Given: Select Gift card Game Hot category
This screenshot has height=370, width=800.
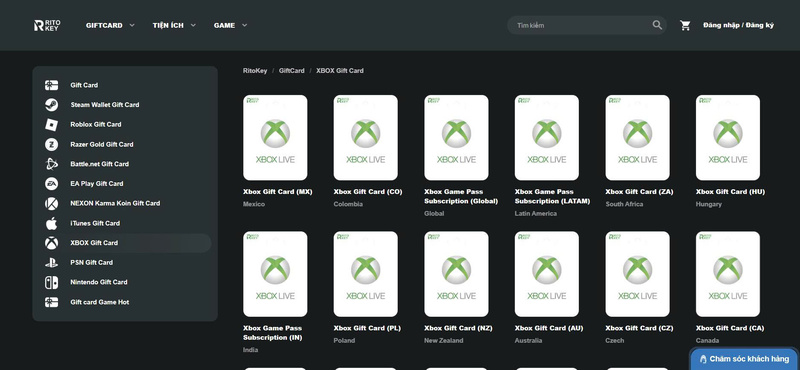Looking at the screenshot, I should tap(99, 302).
